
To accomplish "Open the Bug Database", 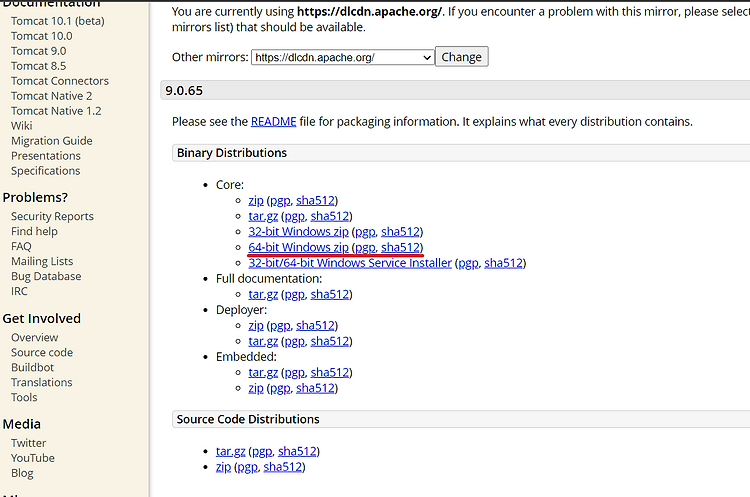I will pos(46,276).
